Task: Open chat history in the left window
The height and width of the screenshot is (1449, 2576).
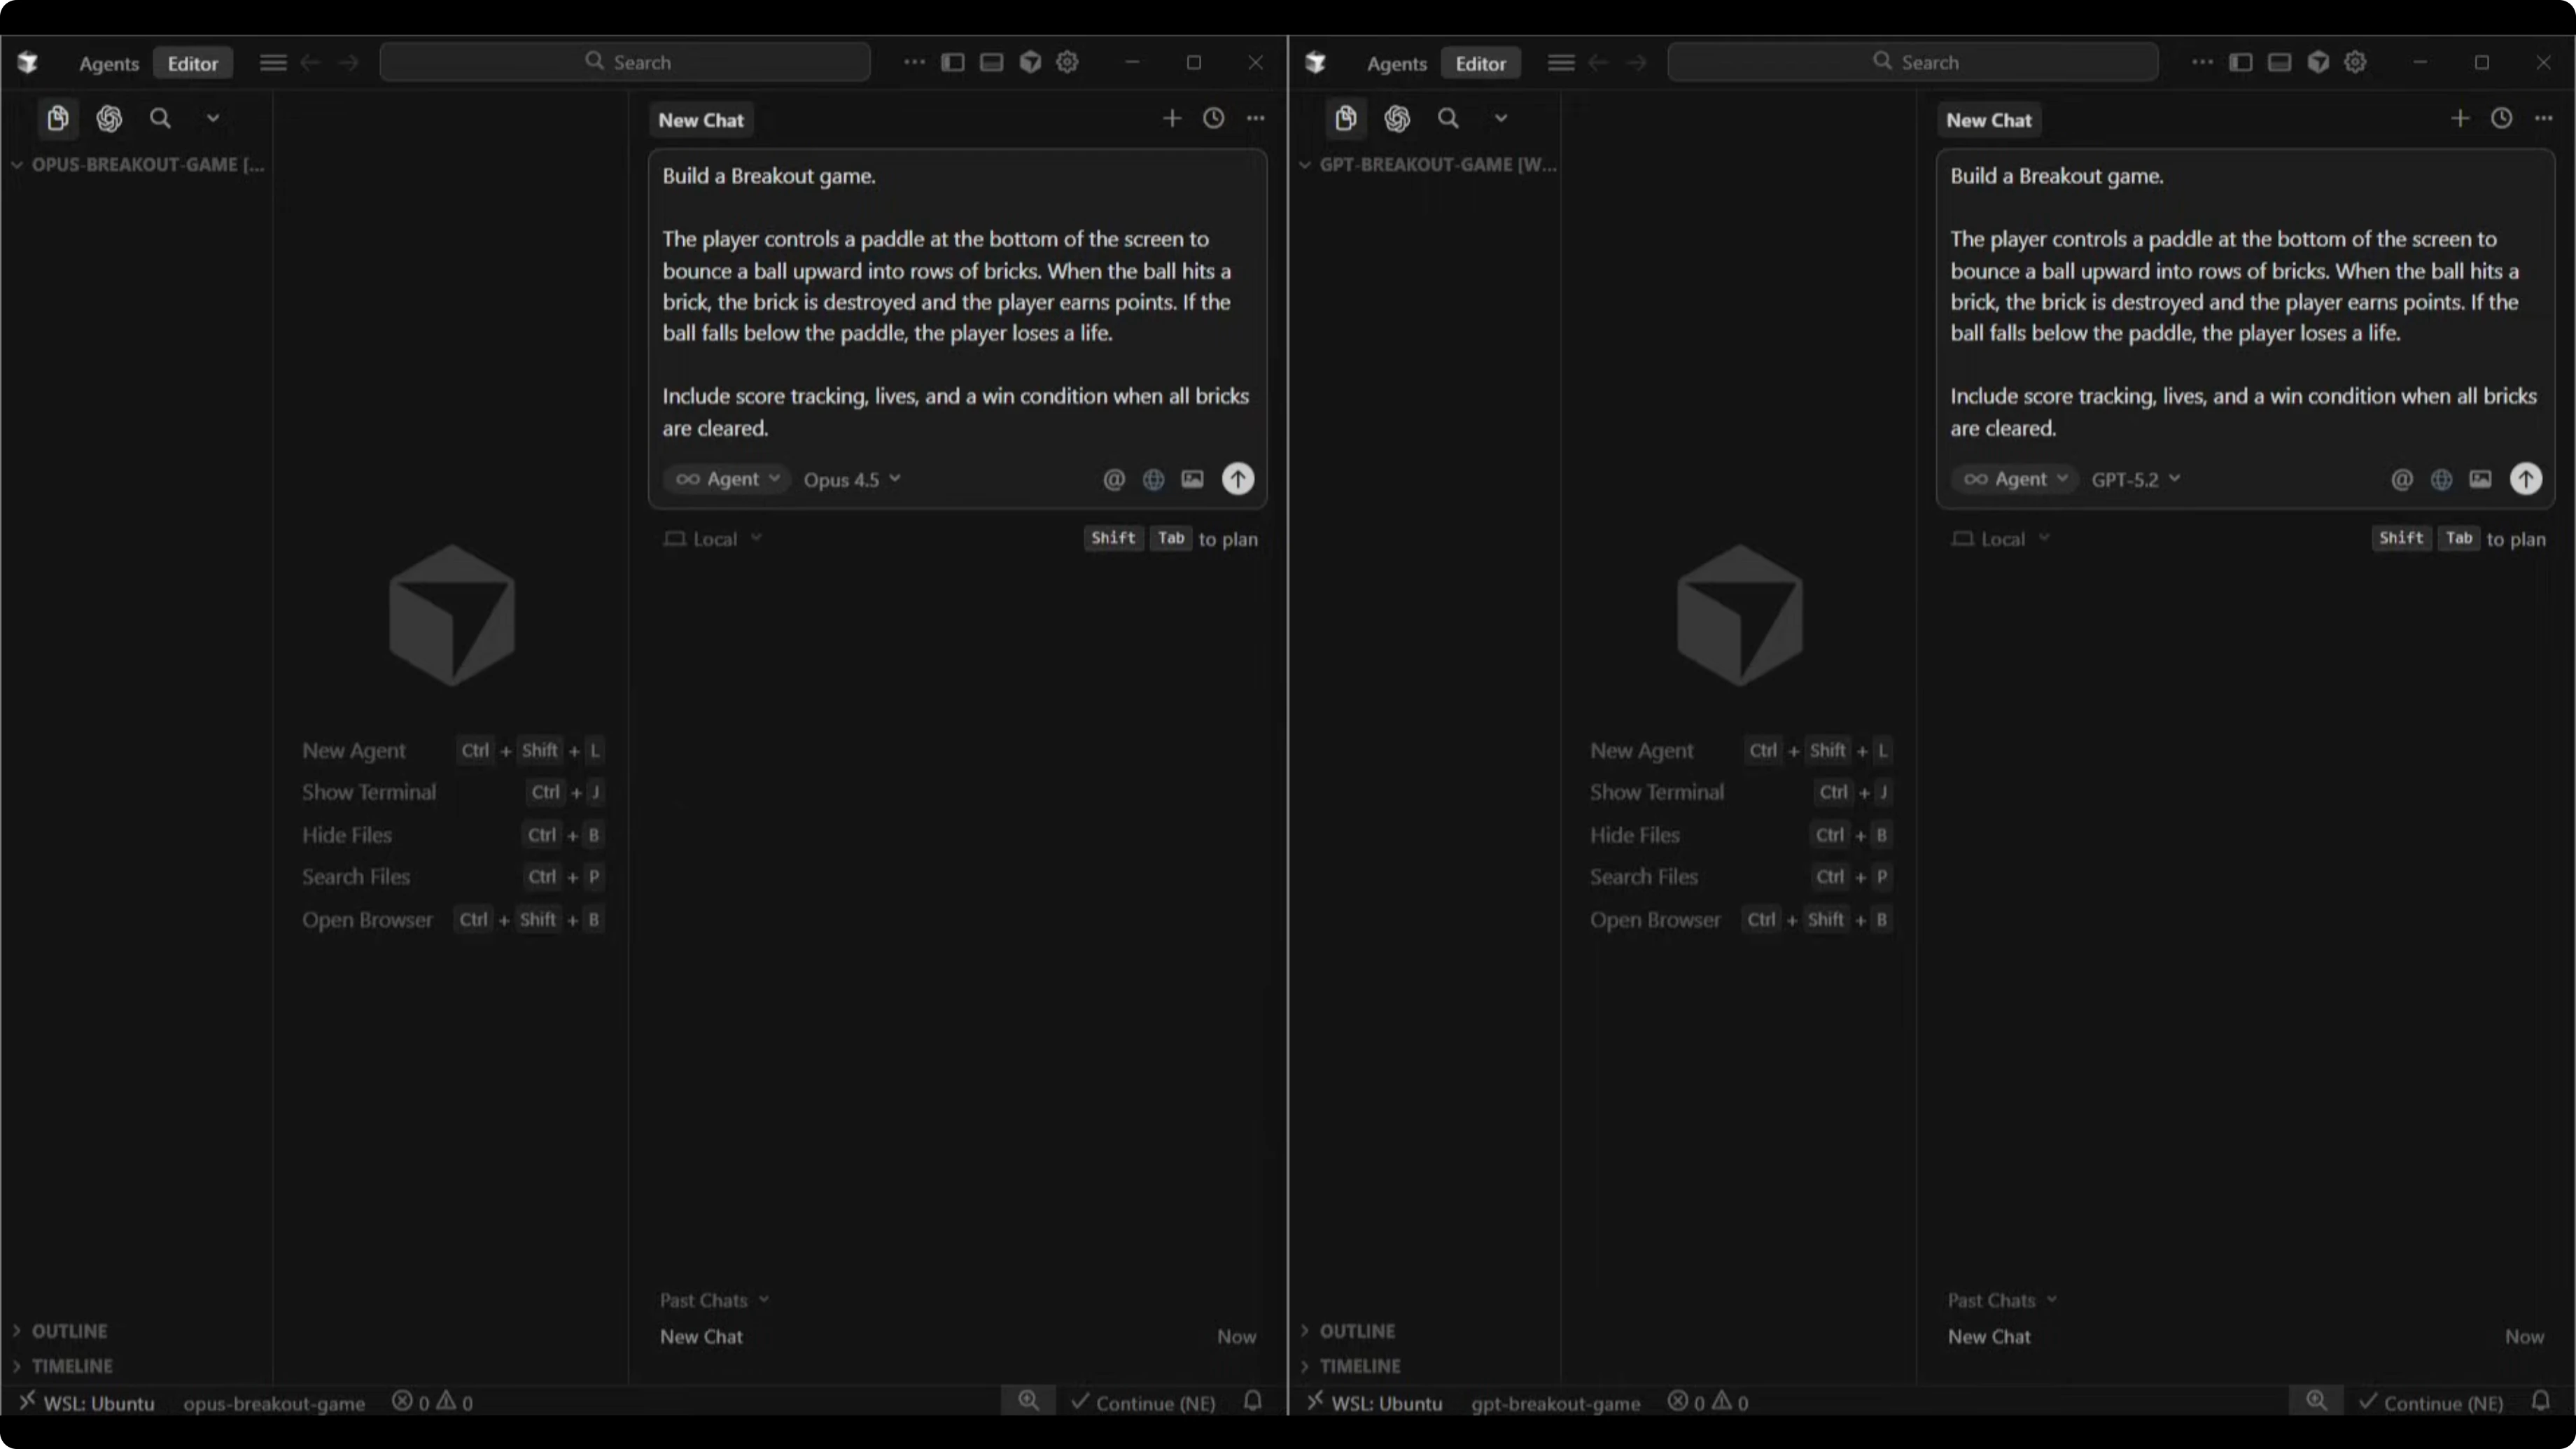Action: (1213, 119)
